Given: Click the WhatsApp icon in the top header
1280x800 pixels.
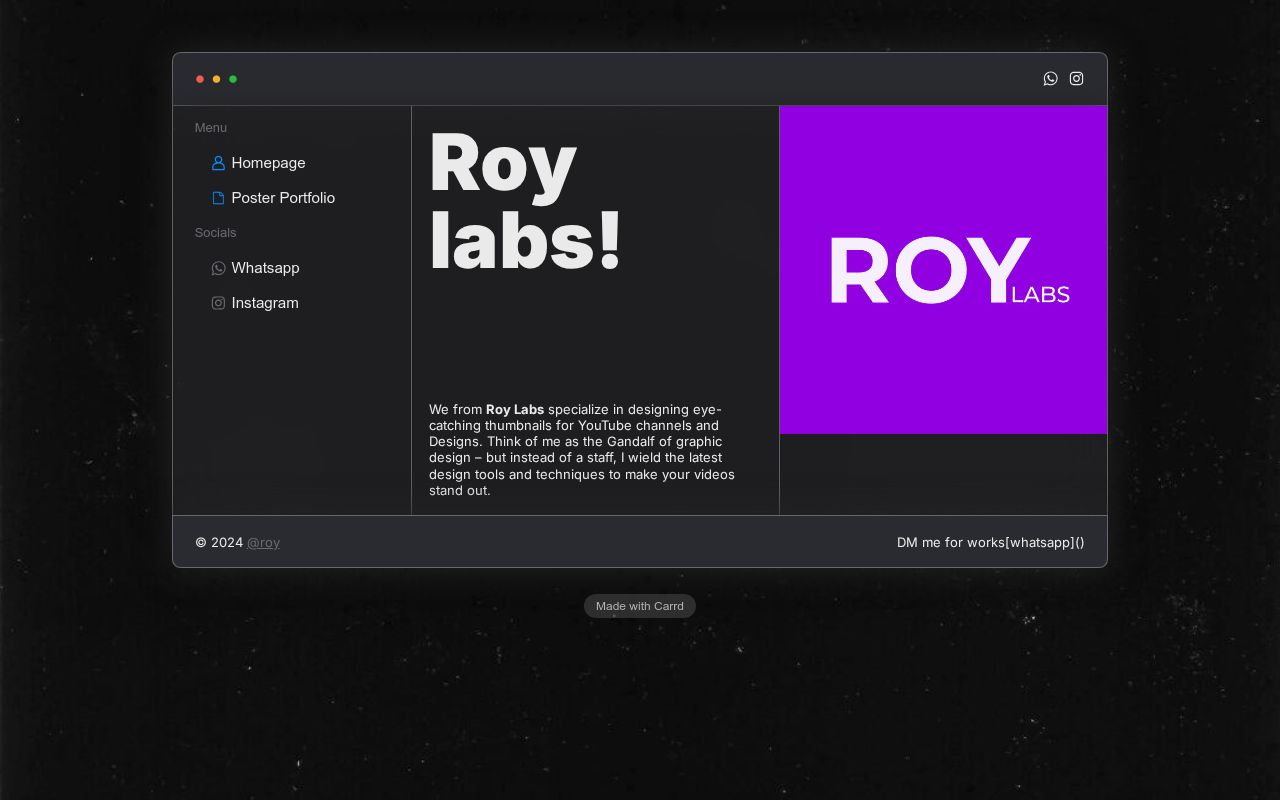Looking at the screenshot, I should (x=1050, y=79).
